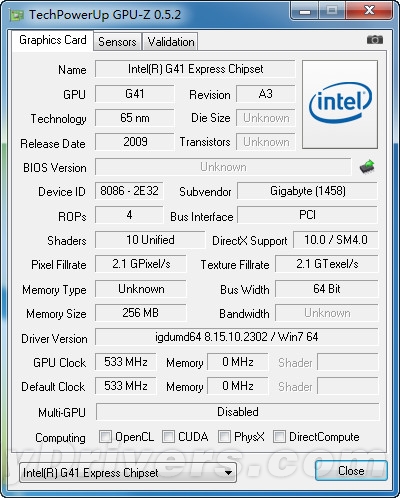Click the BIOS Version label
This screenshot has width=400, height=498.
tap(55, 168)
